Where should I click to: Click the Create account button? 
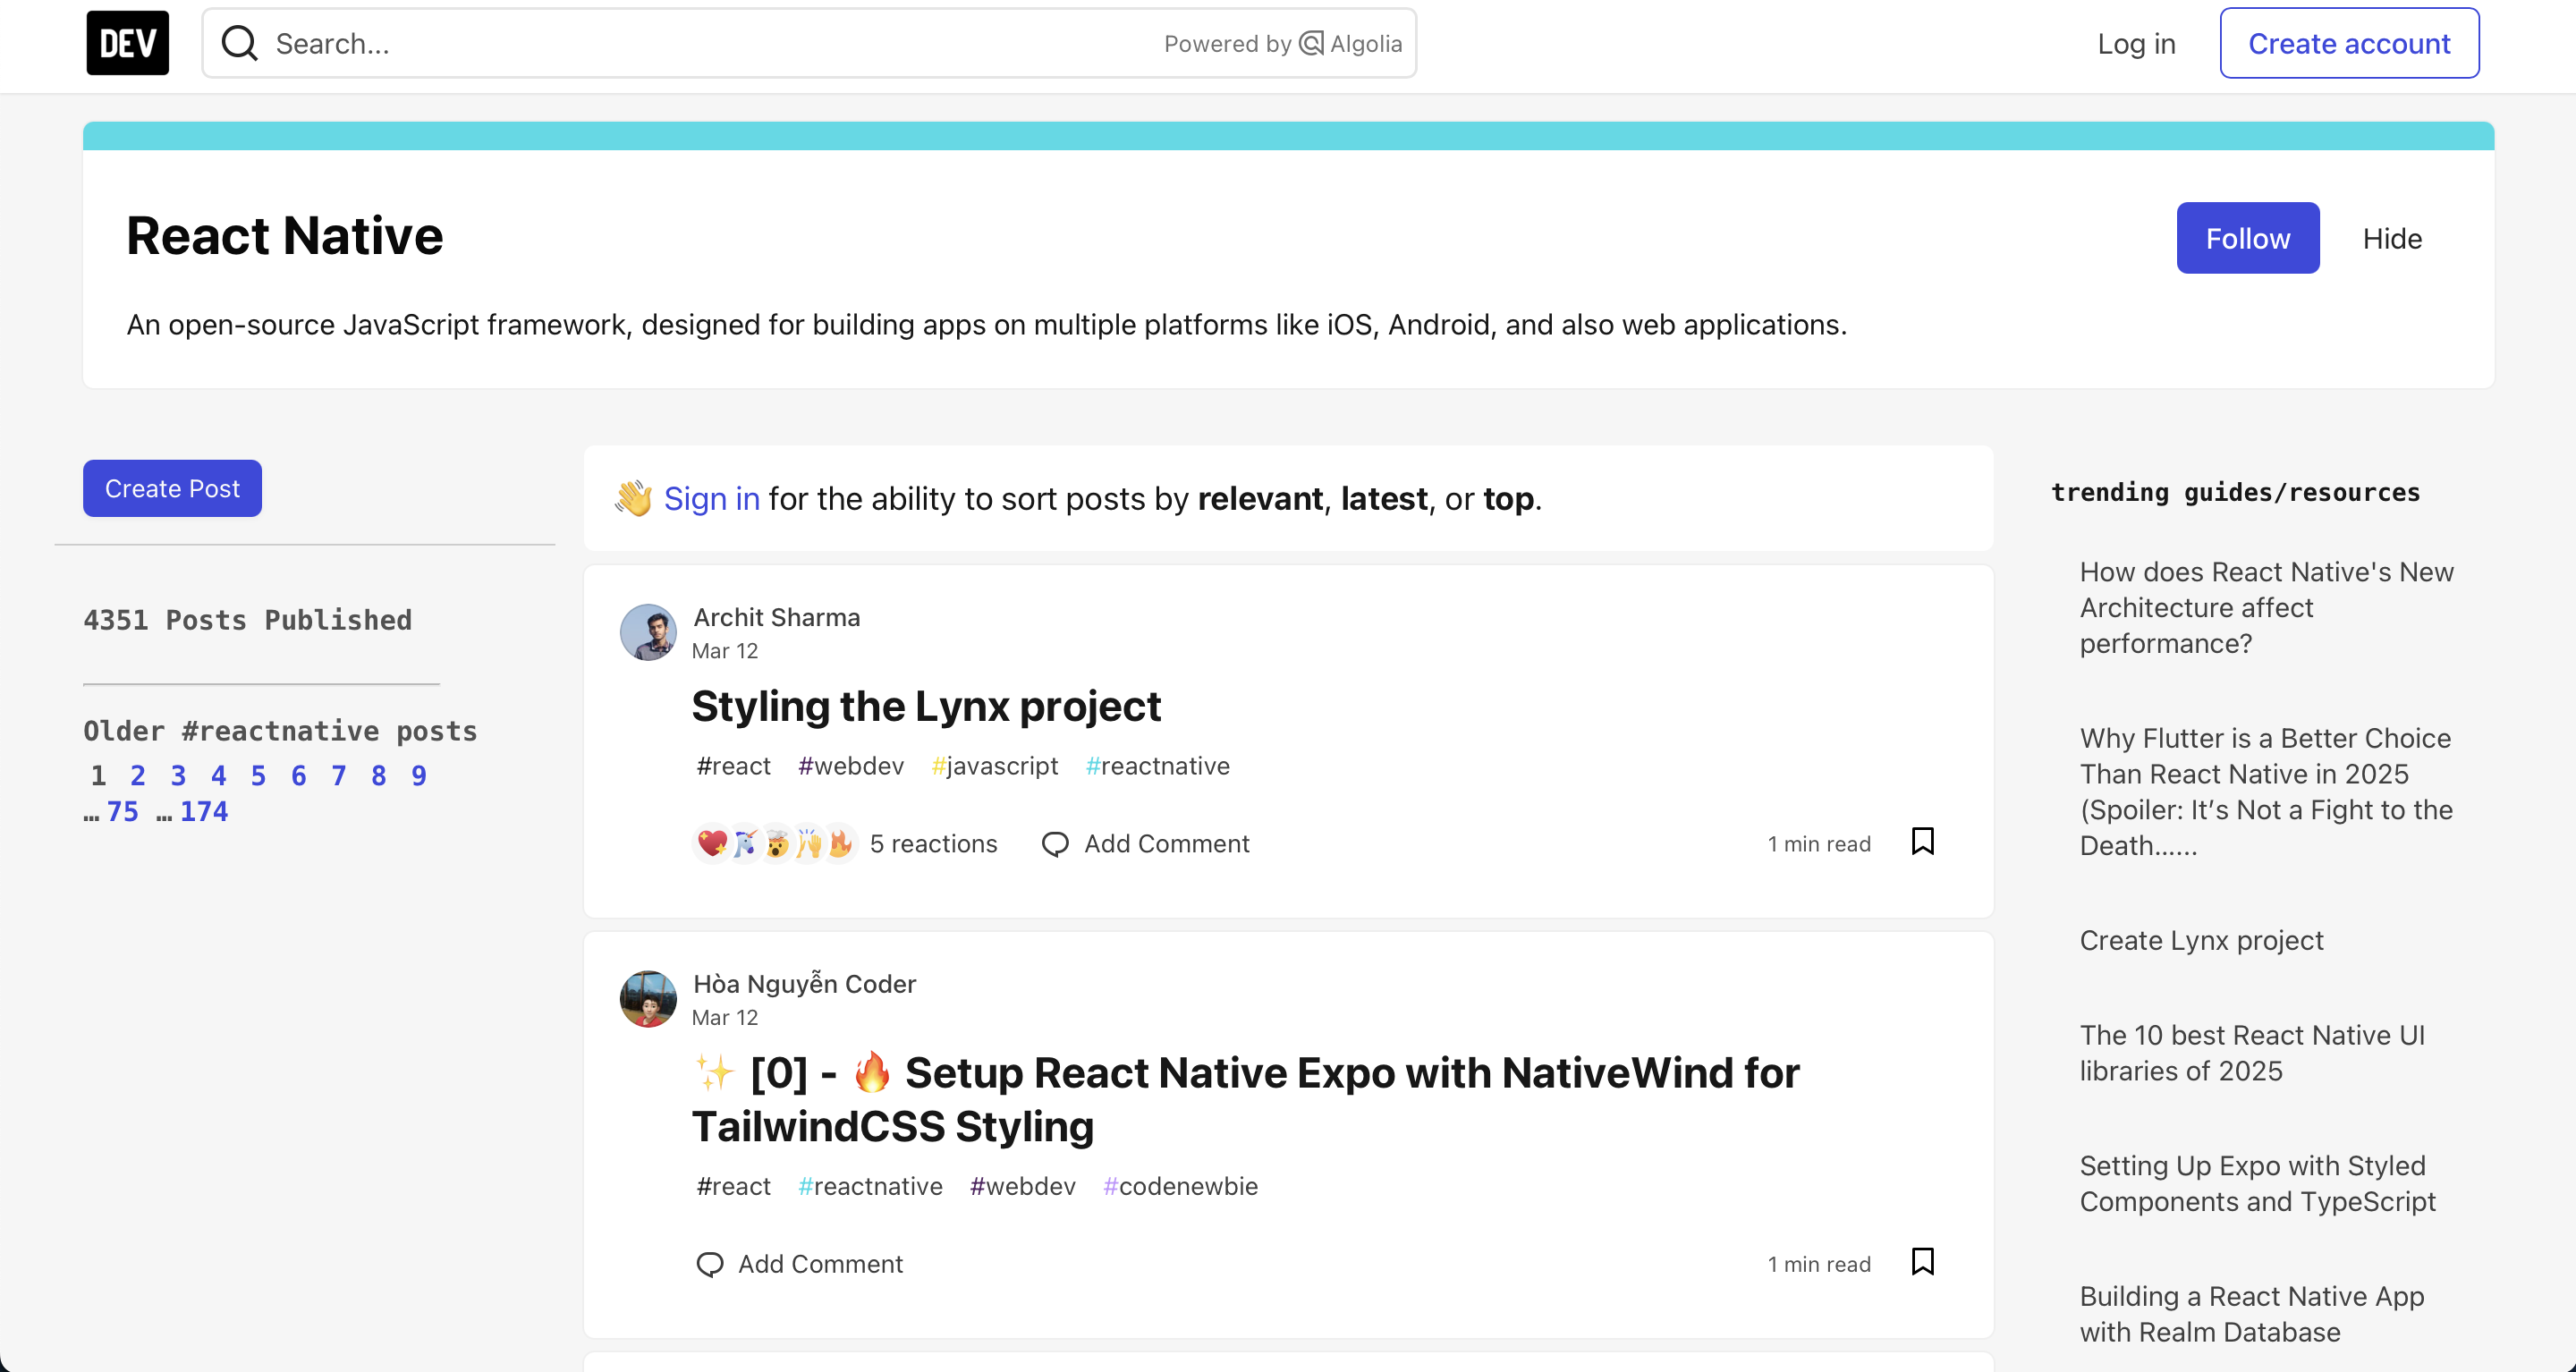tap(2349, 43)
